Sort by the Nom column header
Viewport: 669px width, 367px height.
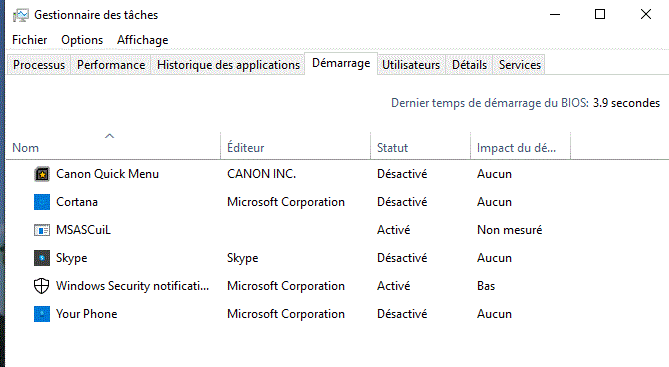tap(113, 146)
